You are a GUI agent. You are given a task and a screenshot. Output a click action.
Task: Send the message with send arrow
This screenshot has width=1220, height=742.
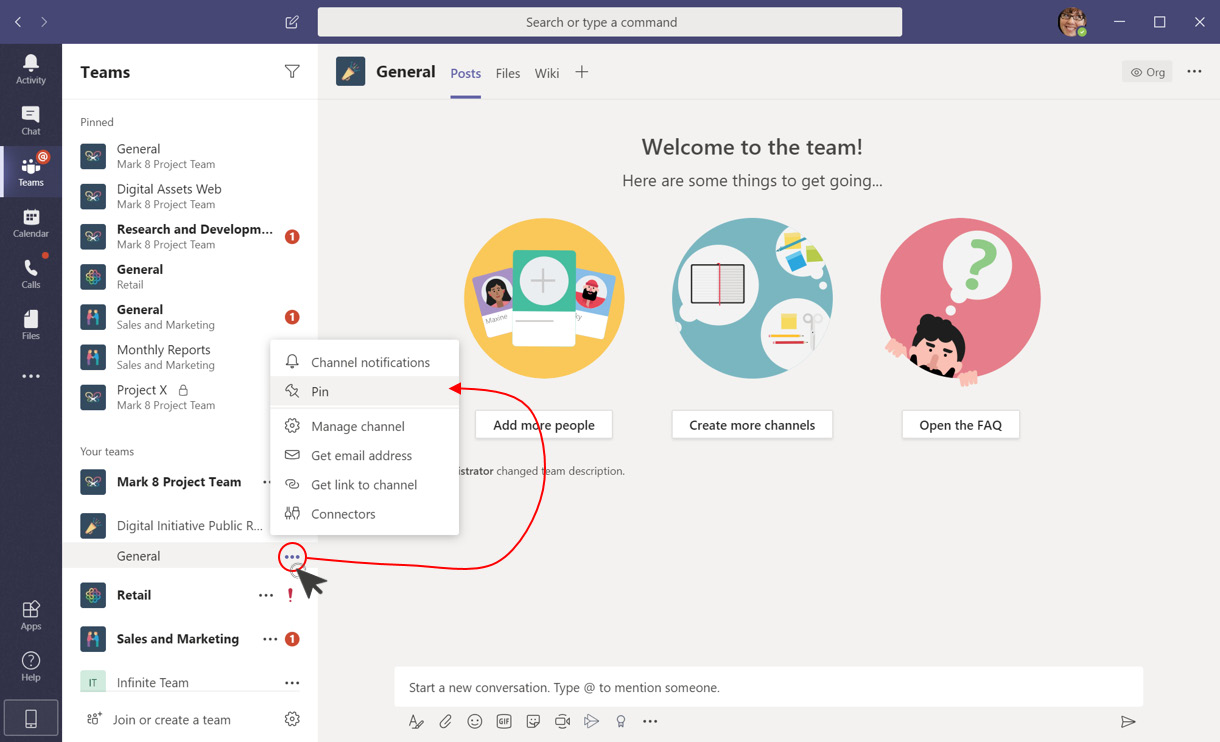click(1128, 721)
